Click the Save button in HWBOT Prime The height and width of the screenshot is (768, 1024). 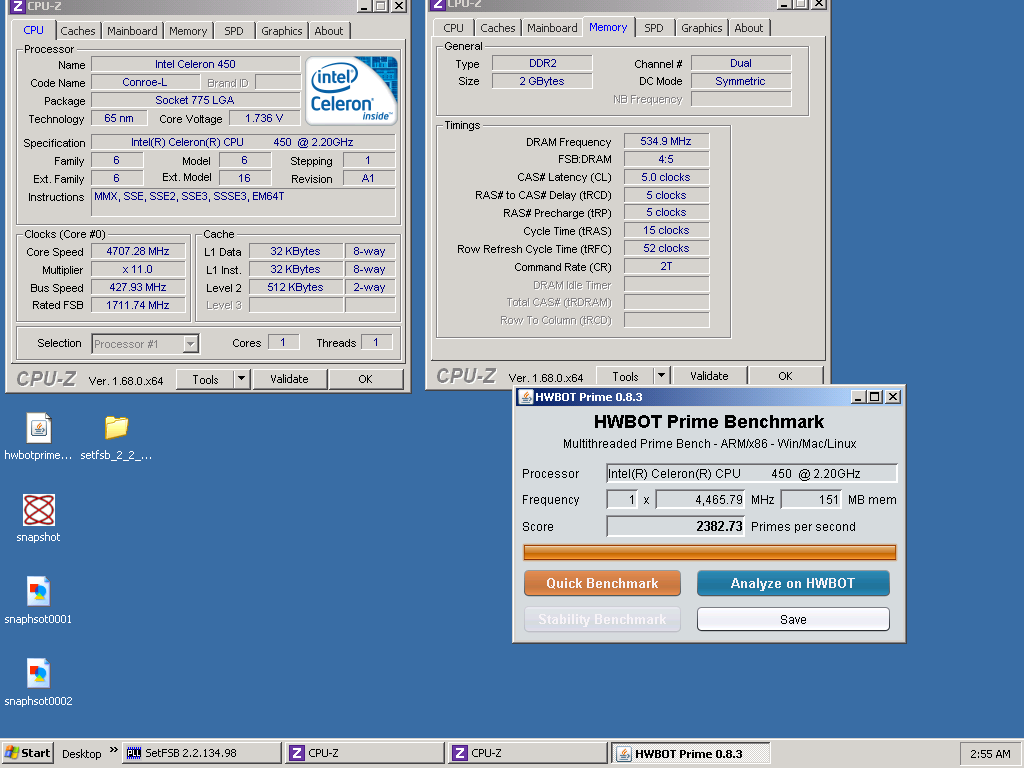(x=793, y=619)
